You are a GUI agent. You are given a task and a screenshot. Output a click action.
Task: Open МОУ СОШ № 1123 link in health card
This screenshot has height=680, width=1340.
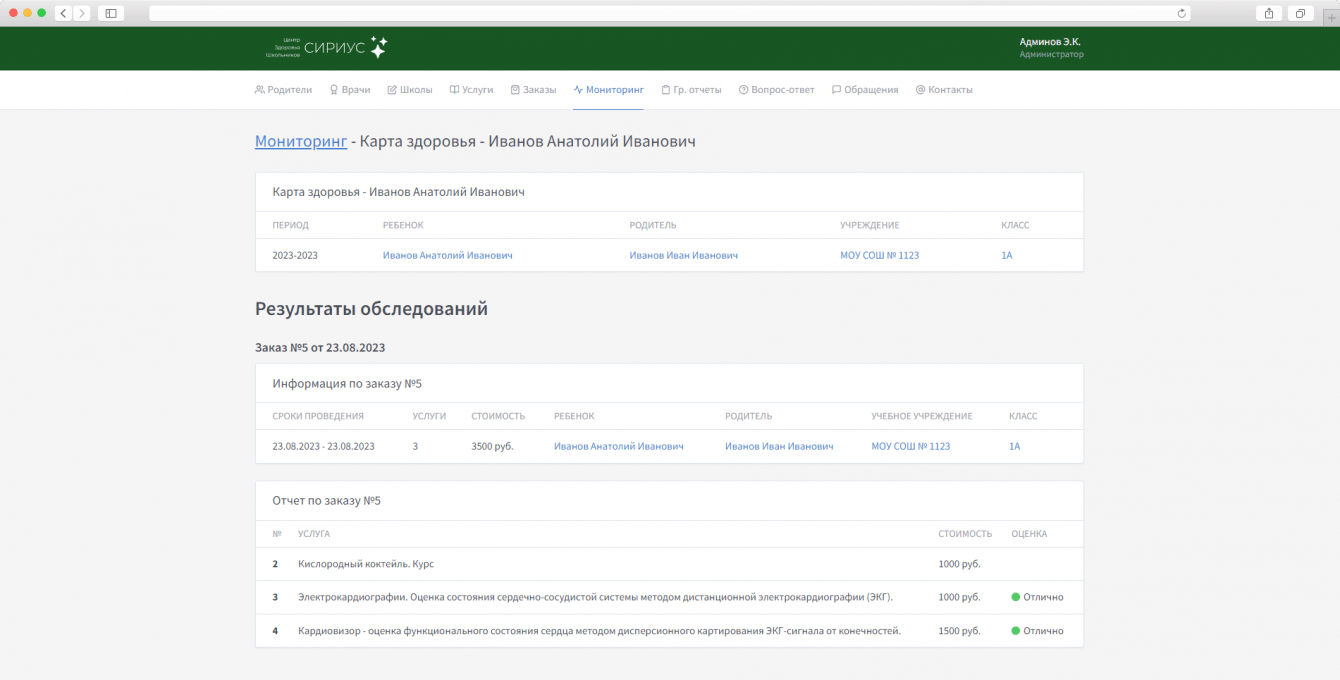click(879, 256)
